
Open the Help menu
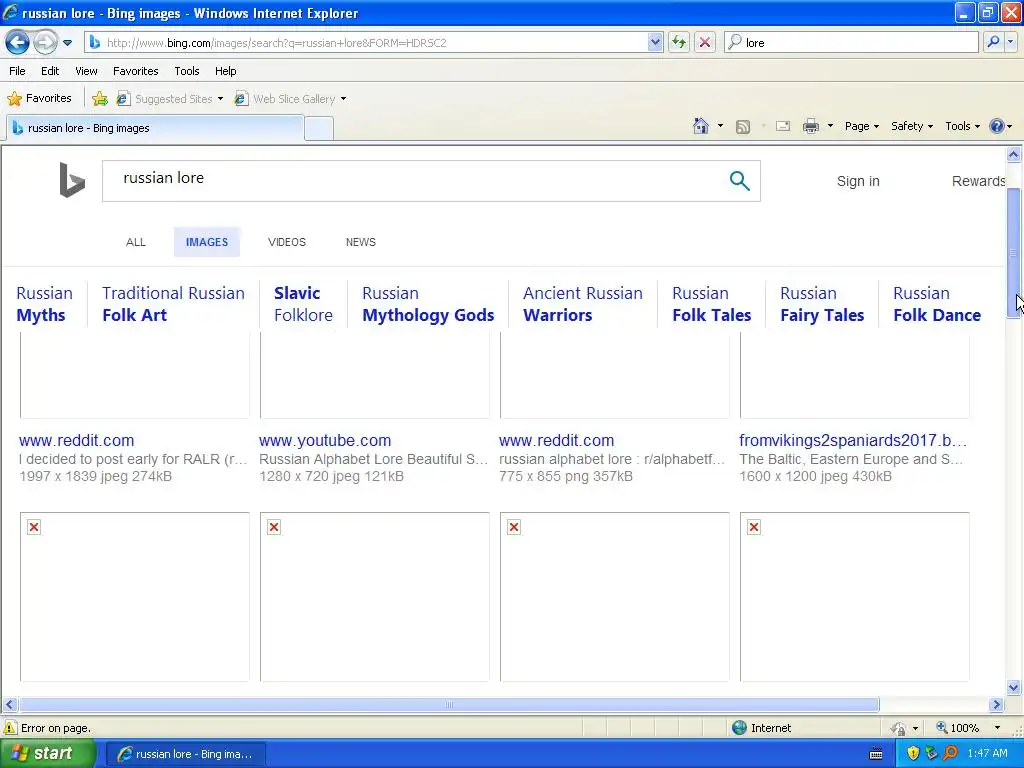pyautogui.click(x=225, y=71)
